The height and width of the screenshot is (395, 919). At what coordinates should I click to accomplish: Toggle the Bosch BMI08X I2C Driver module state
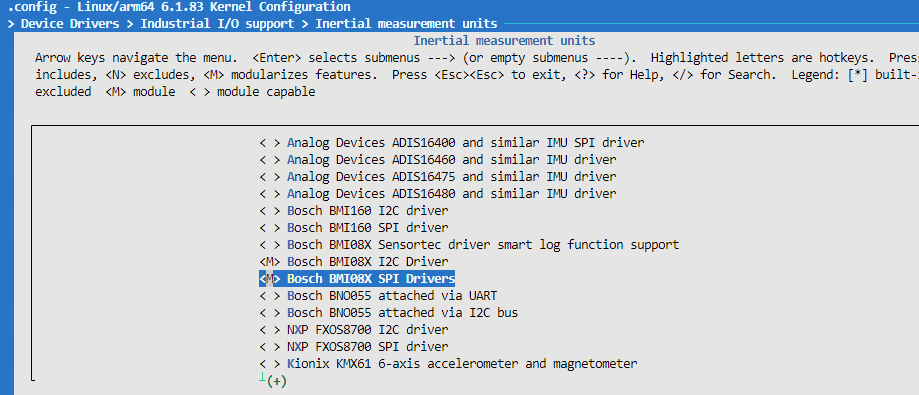270,261
